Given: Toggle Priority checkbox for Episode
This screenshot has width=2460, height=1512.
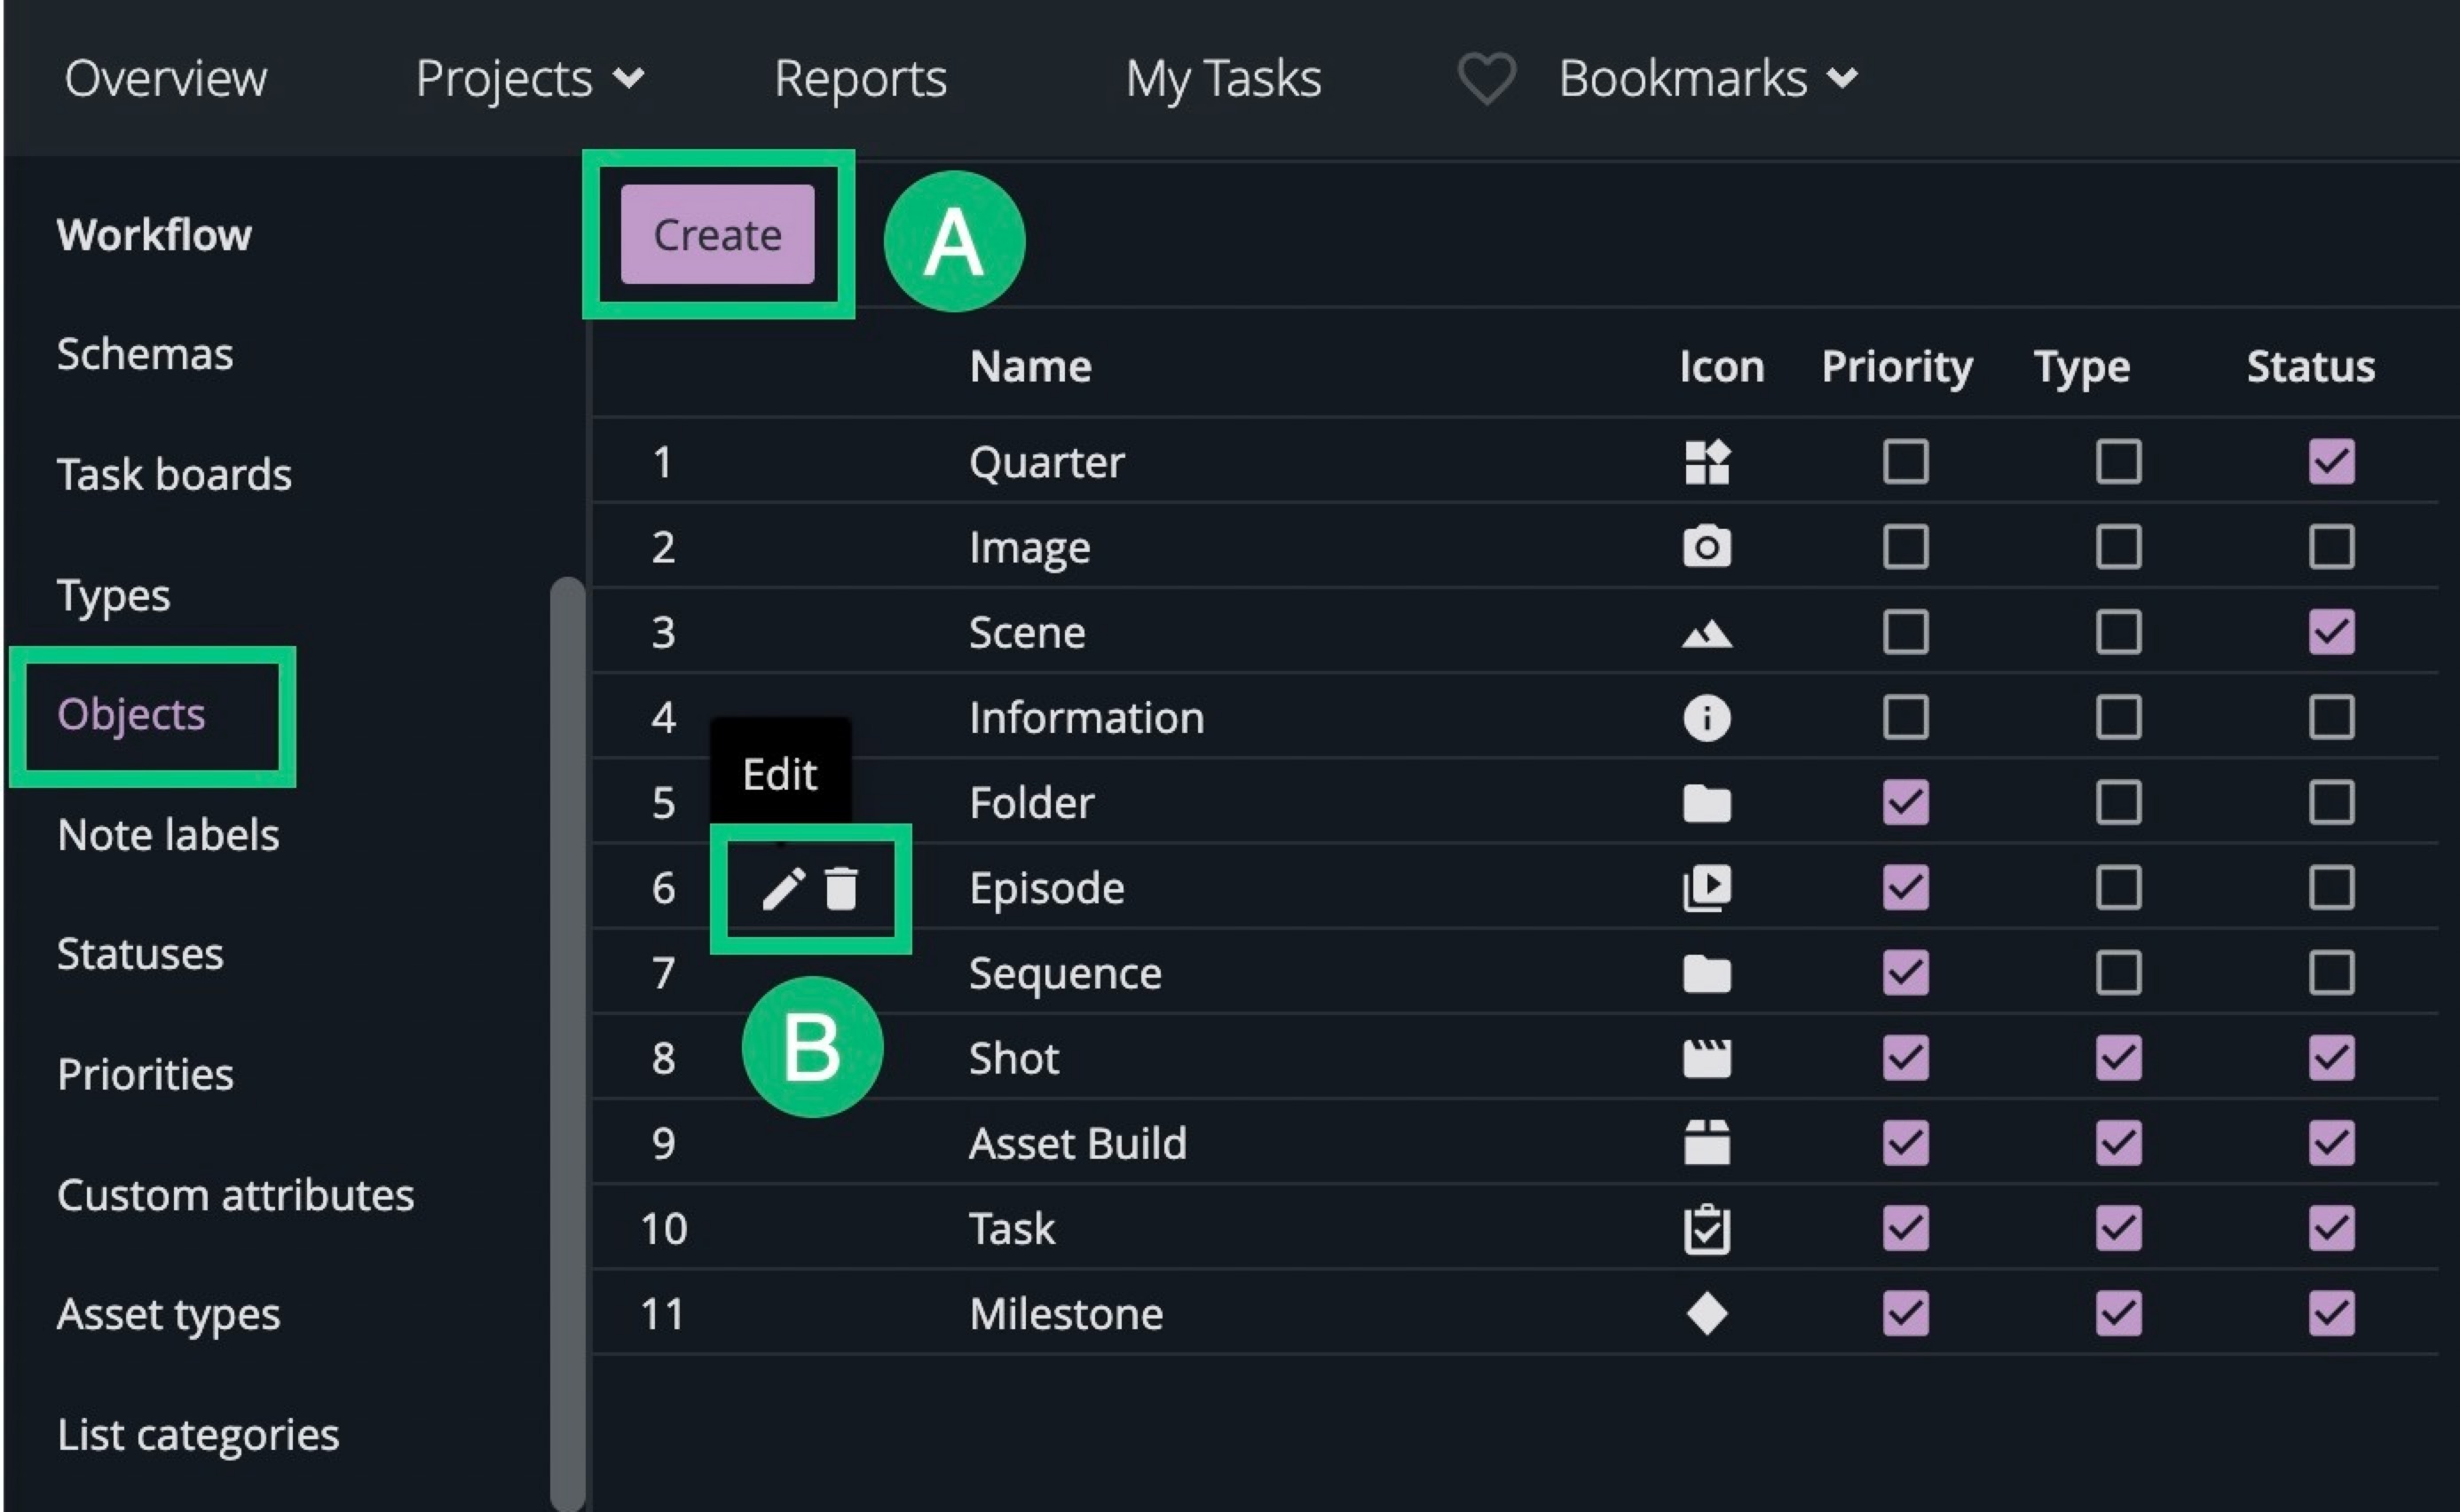Looking at the screenshot, I should (x=1906, y=888).
